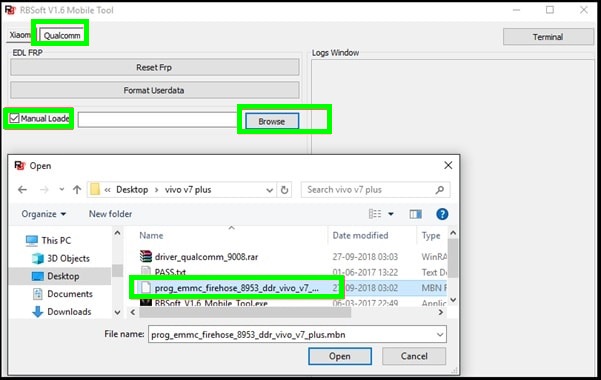Image resolution: width=601 pixels, height=380 pixels.
Task: Go back in Open dialog
Action: click(x=23, y=190)
